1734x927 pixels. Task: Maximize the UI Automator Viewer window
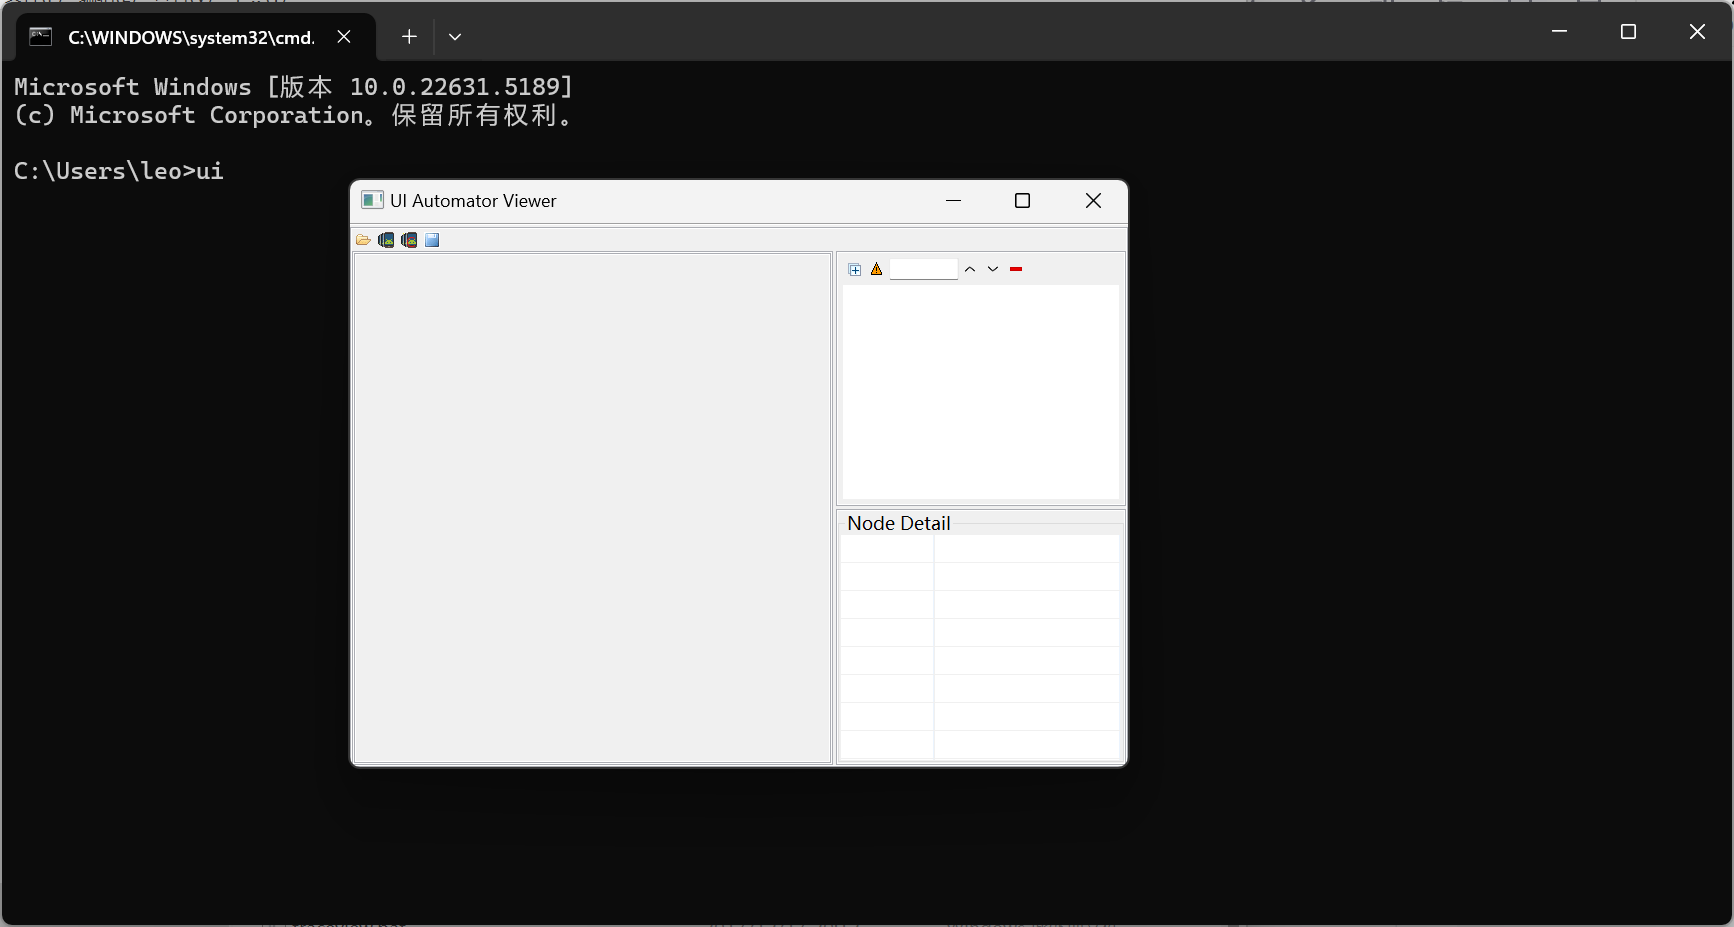pos(1022,200)
